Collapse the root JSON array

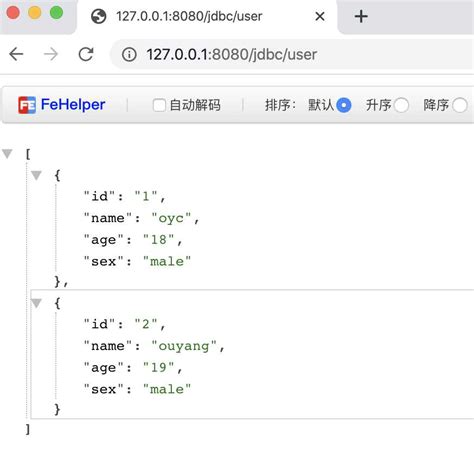7,154
